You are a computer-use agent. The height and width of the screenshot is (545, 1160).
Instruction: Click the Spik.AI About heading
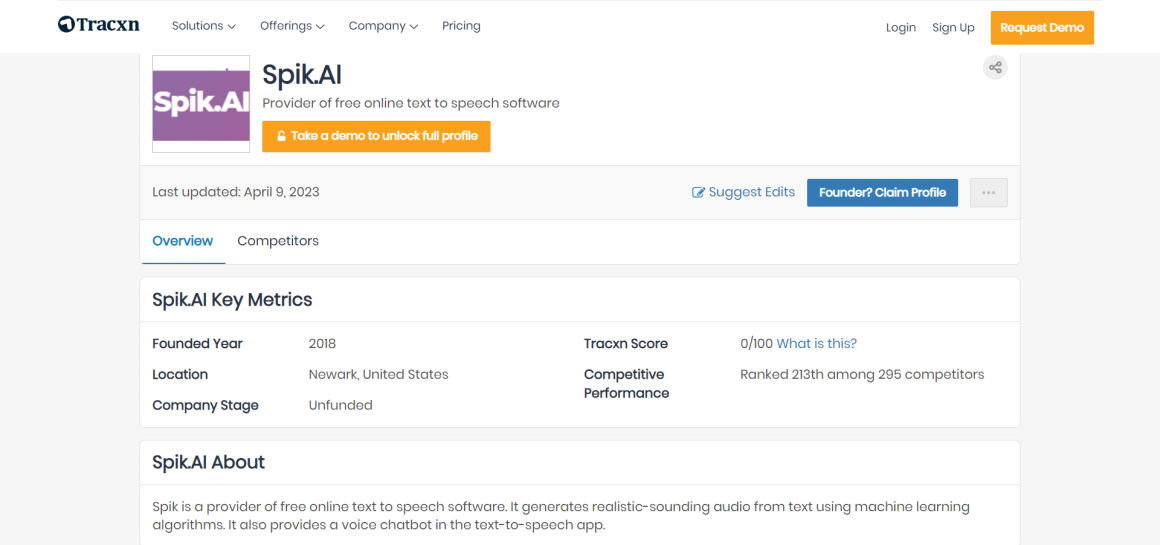pyautogui.click(x=208, y=462)
